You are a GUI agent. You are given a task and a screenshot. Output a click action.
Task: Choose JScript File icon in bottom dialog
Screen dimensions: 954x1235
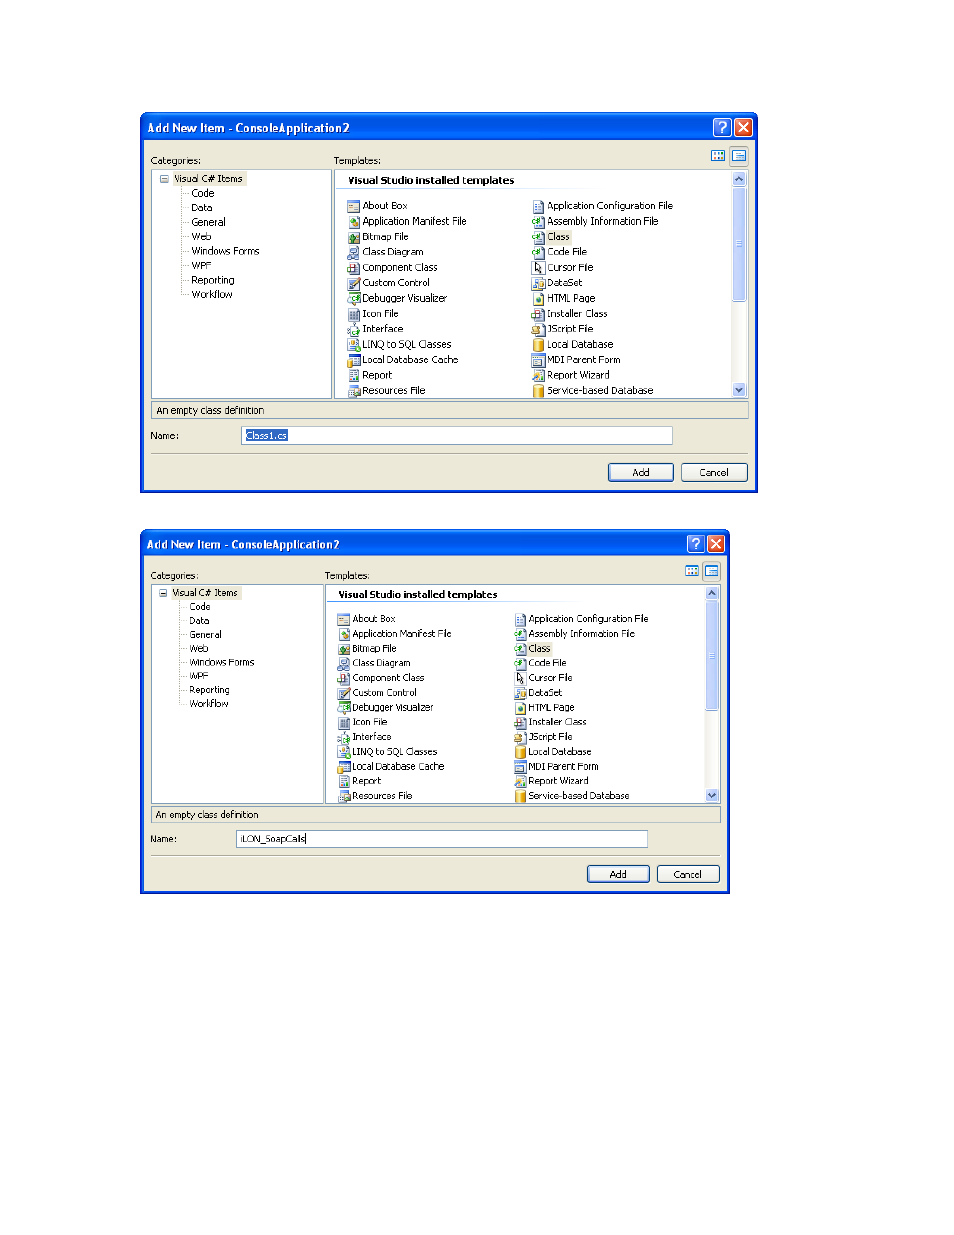[520, 737]
